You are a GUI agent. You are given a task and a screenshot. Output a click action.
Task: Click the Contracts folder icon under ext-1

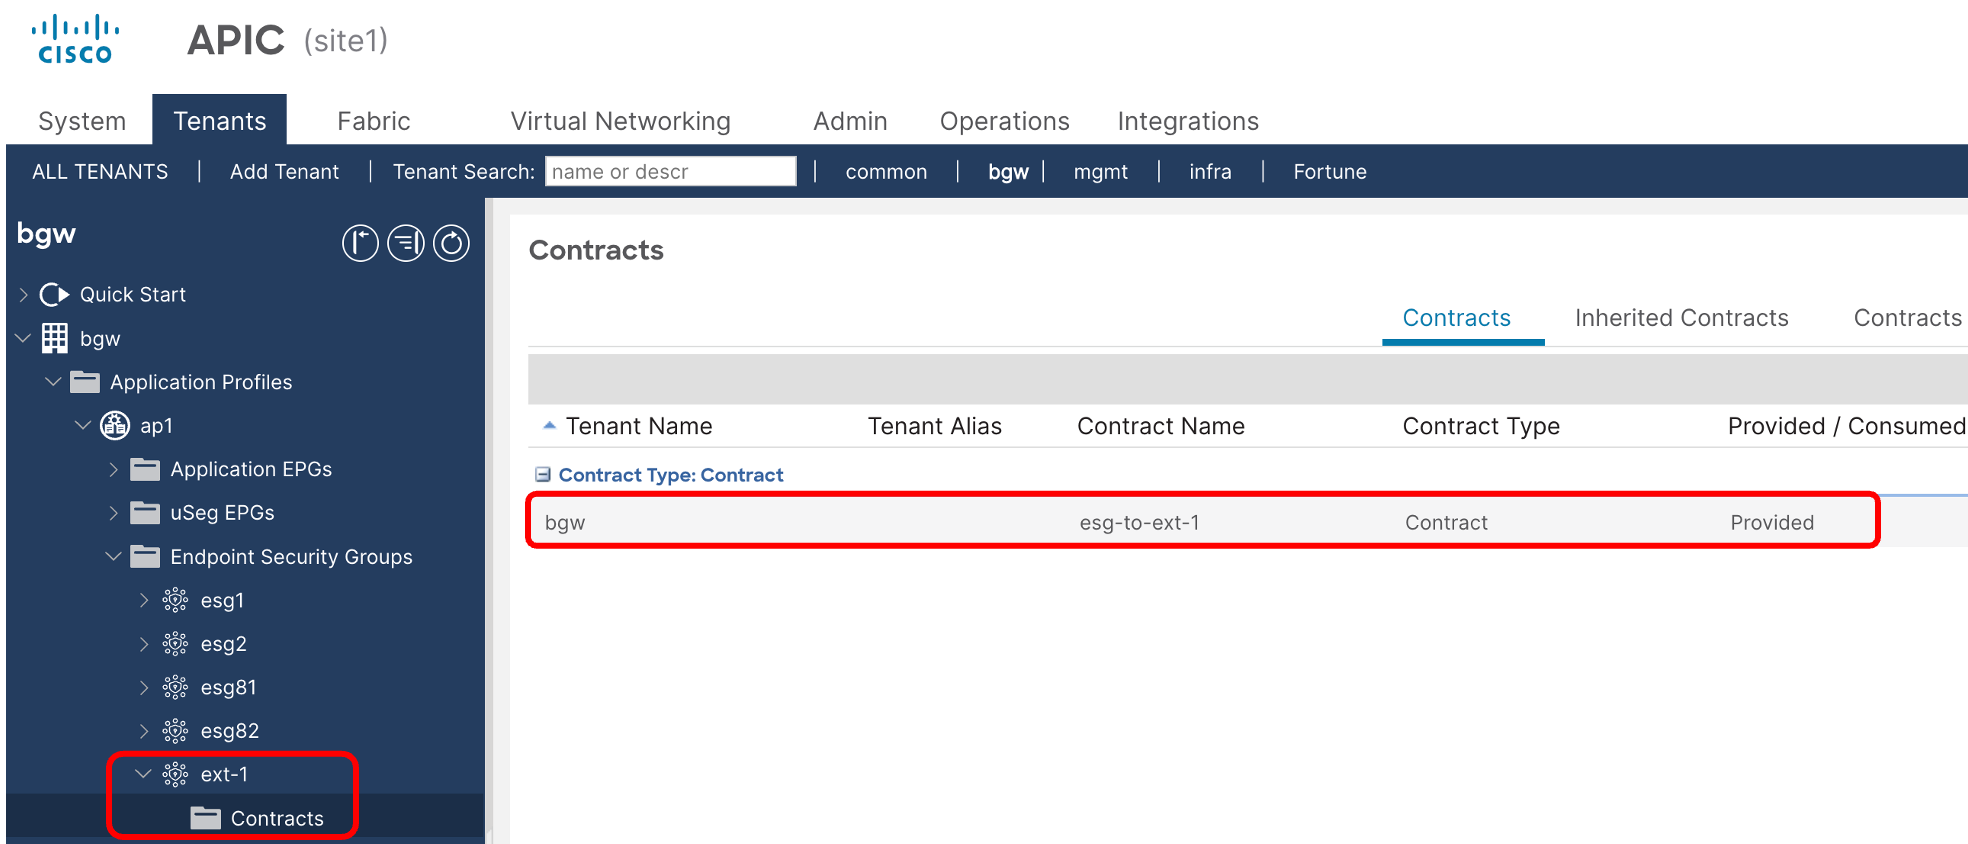tap(206, 818)
